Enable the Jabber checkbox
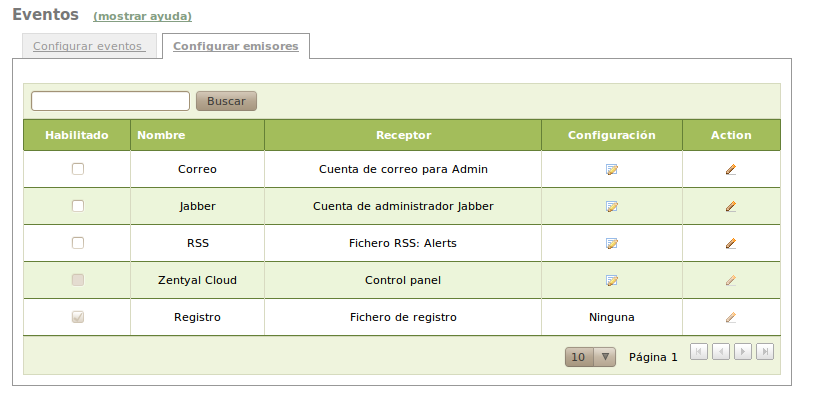 pyautogui.click(x=78, y=206)
